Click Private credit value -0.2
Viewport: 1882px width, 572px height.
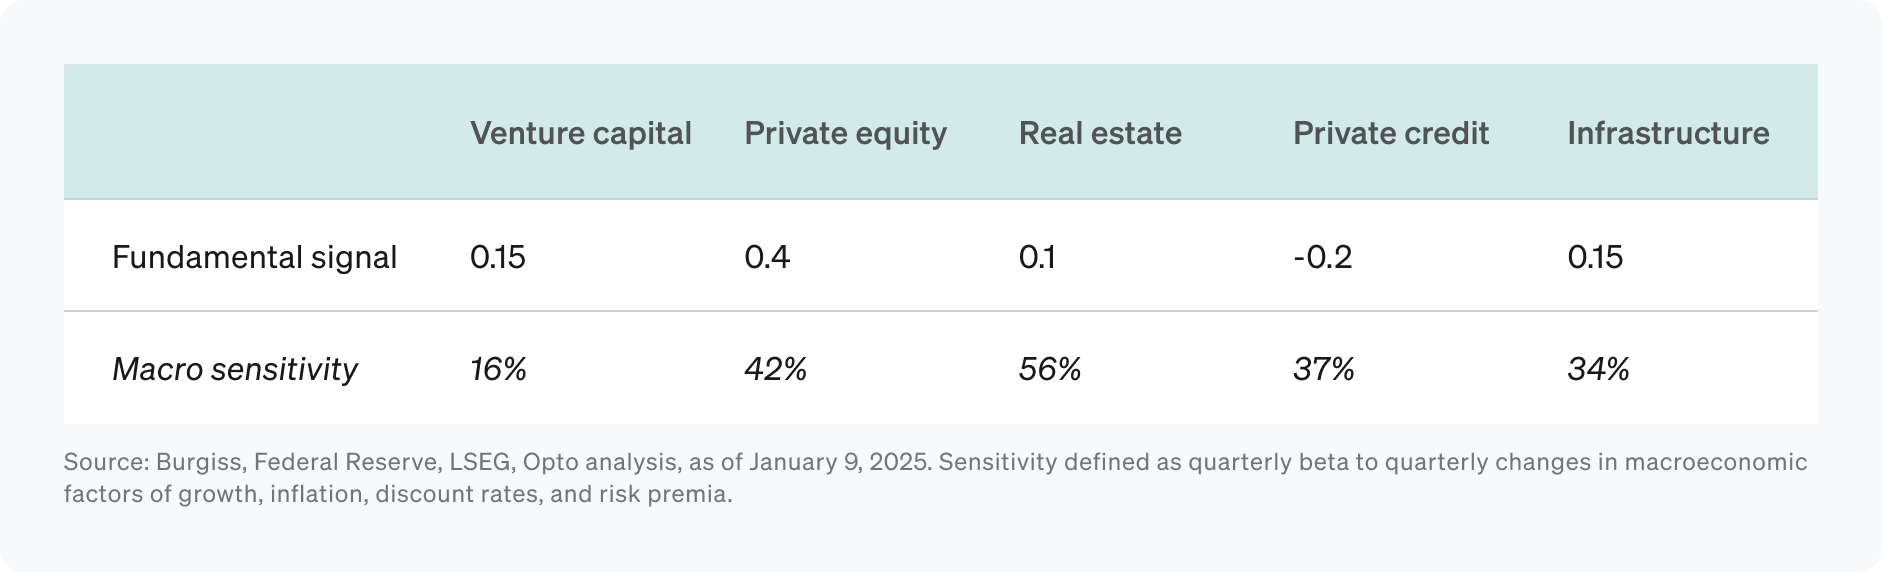pyautogui.click(x=1322, y=257)
